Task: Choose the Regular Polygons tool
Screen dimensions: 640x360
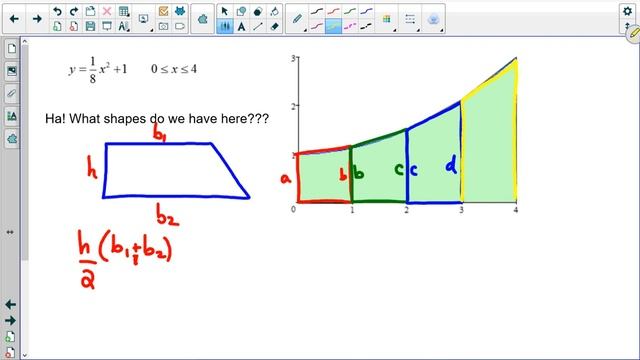Action: (x=258, y=11)
